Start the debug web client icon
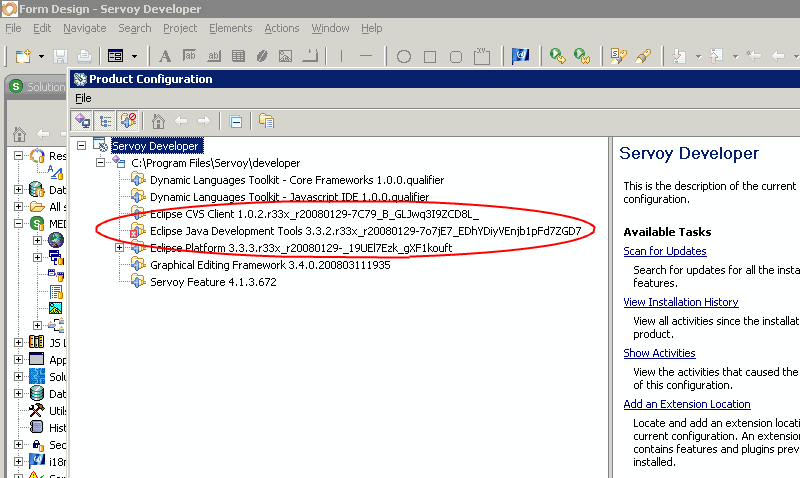Screen dimensions: 800x478 (582, 56)
